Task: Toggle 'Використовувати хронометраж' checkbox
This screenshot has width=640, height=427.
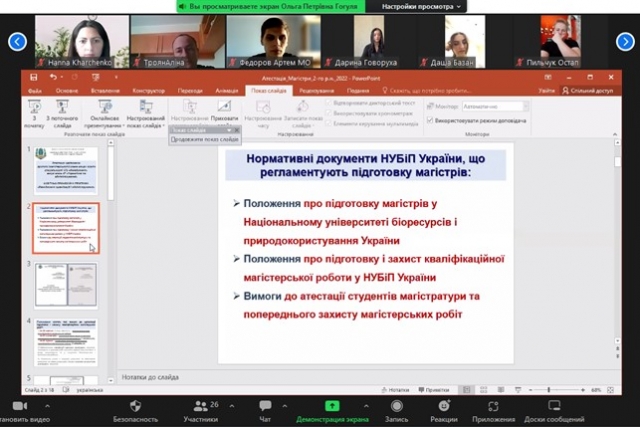Action: tap(329, 113)
